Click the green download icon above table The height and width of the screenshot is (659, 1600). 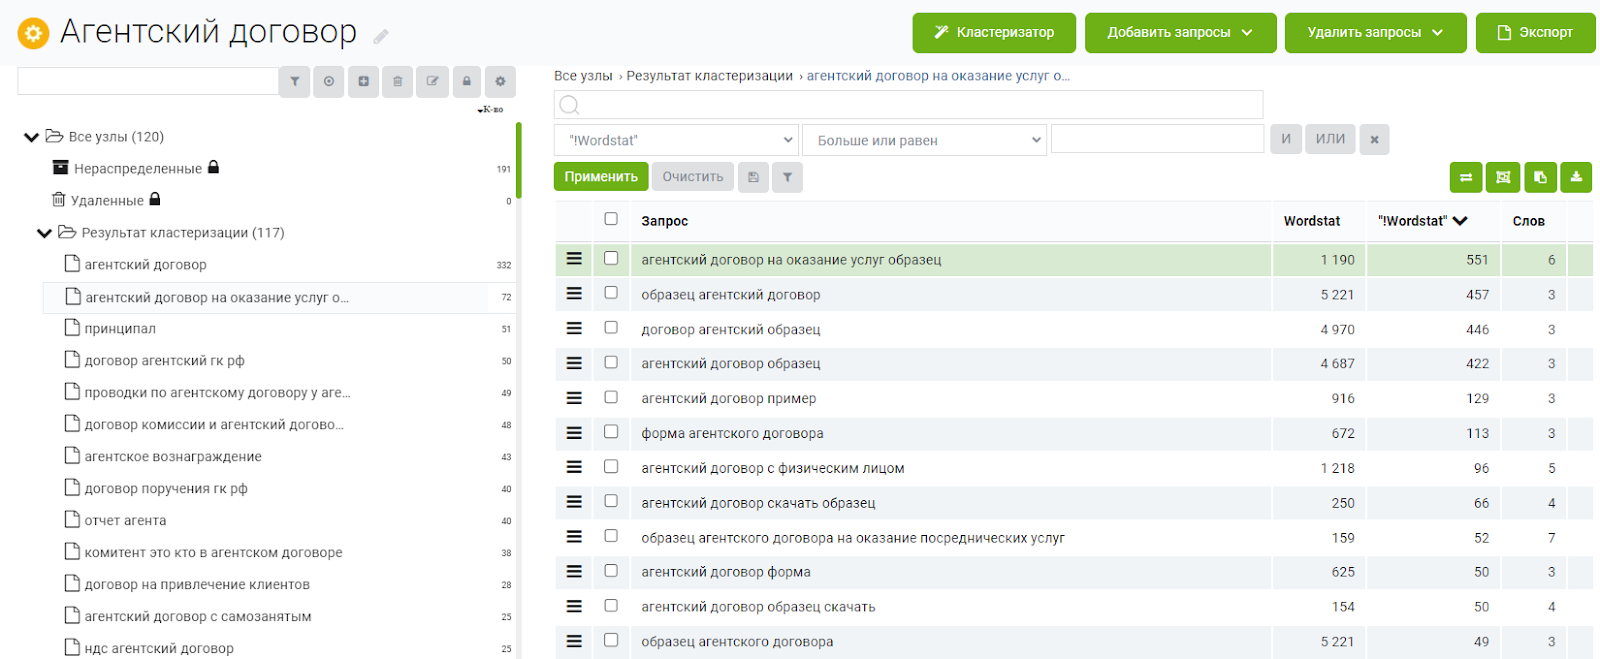(1576, 177)
